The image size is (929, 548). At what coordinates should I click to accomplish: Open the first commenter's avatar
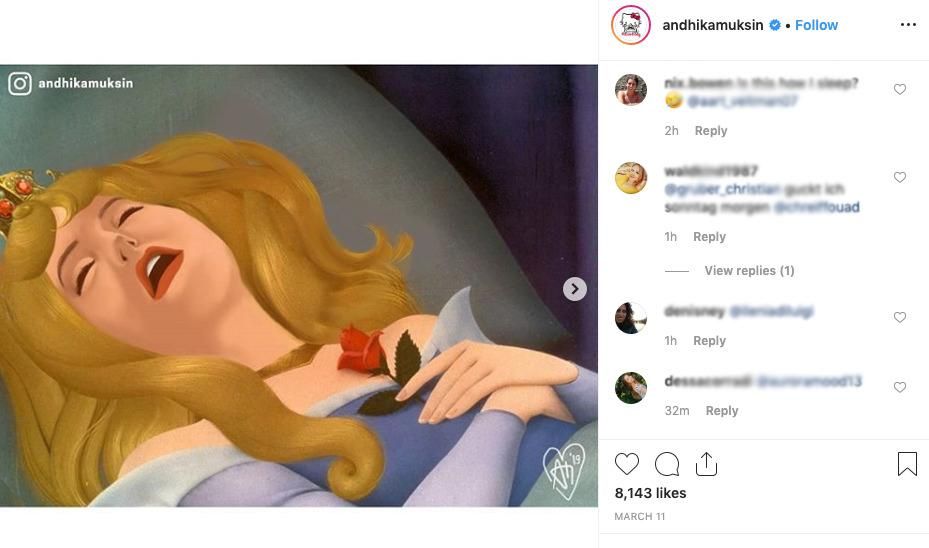[x=631, y=89]
